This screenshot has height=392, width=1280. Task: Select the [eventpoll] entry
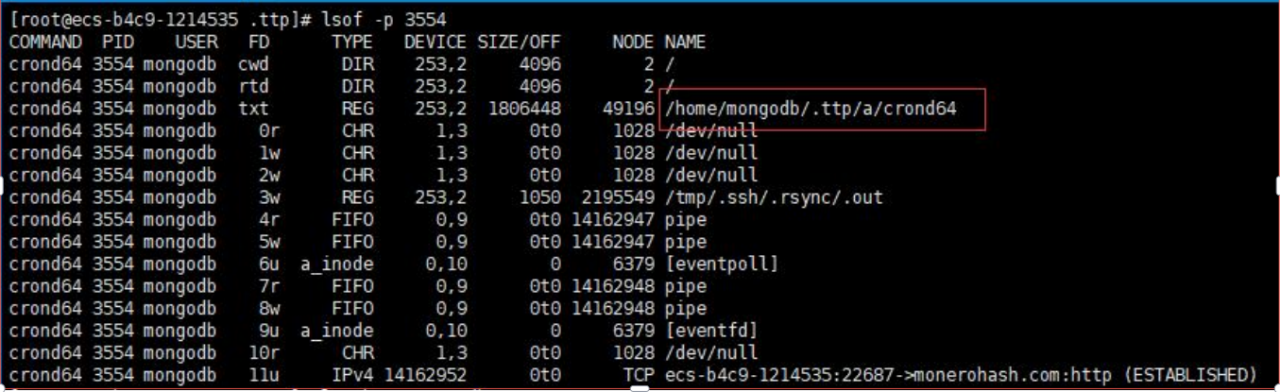pos(721,264)
